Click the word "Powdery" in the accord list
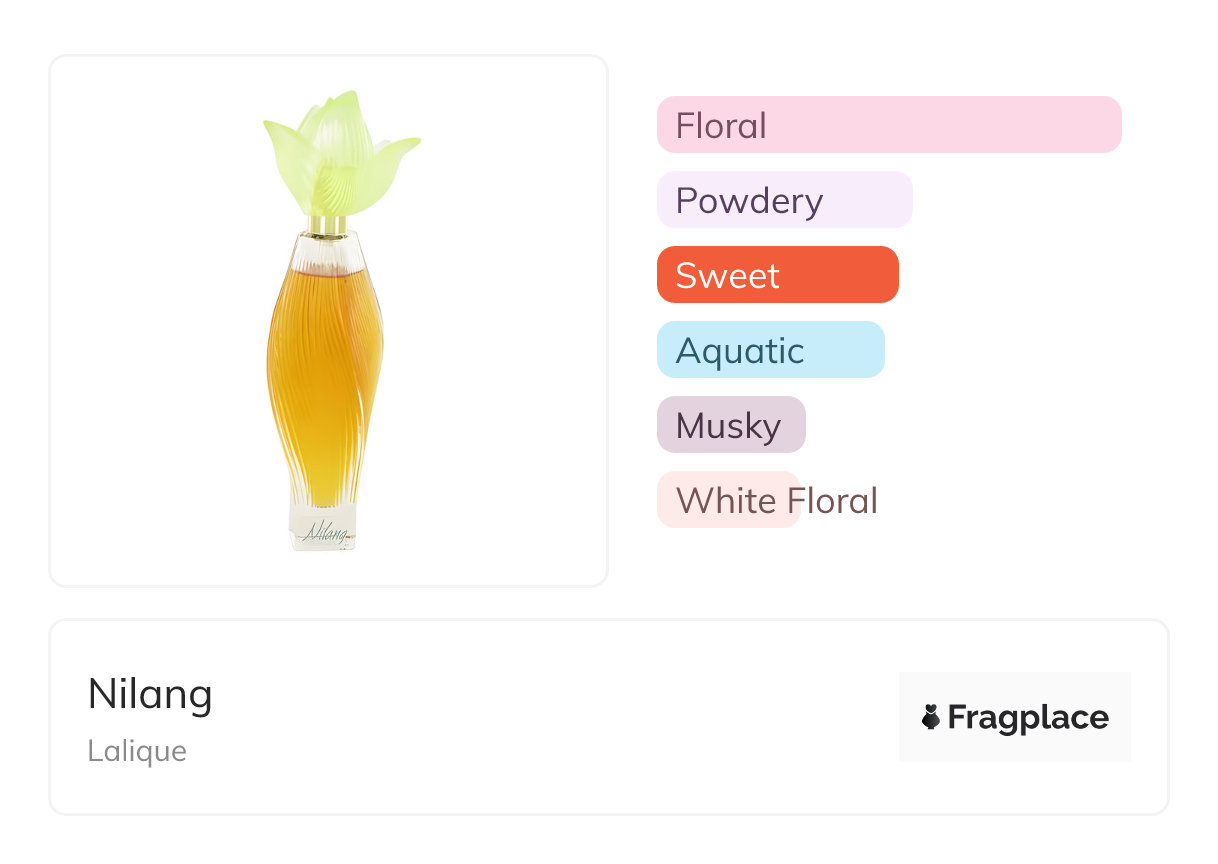The width and height of the screenshot is (1218, 864). point(749,201)
